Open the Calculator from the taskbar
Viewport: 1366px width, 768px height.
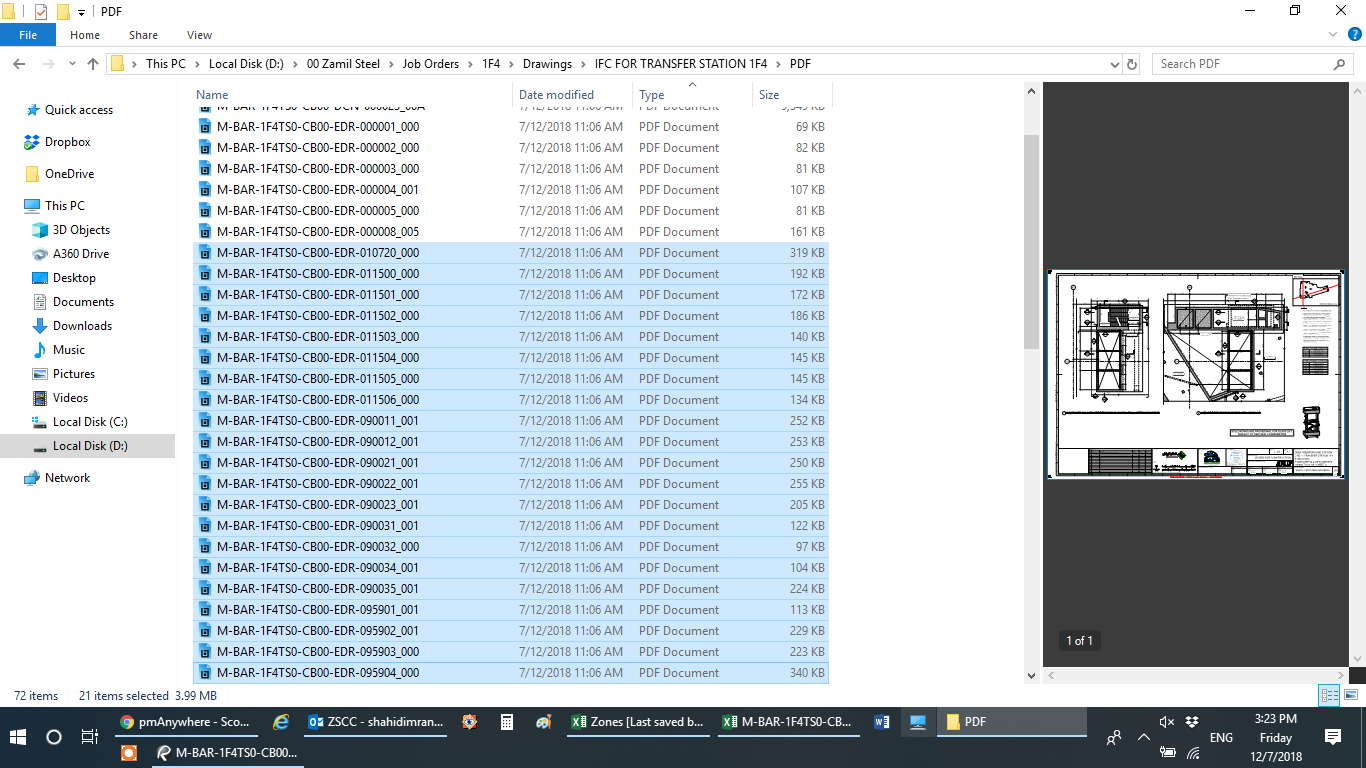pos(507,722)
